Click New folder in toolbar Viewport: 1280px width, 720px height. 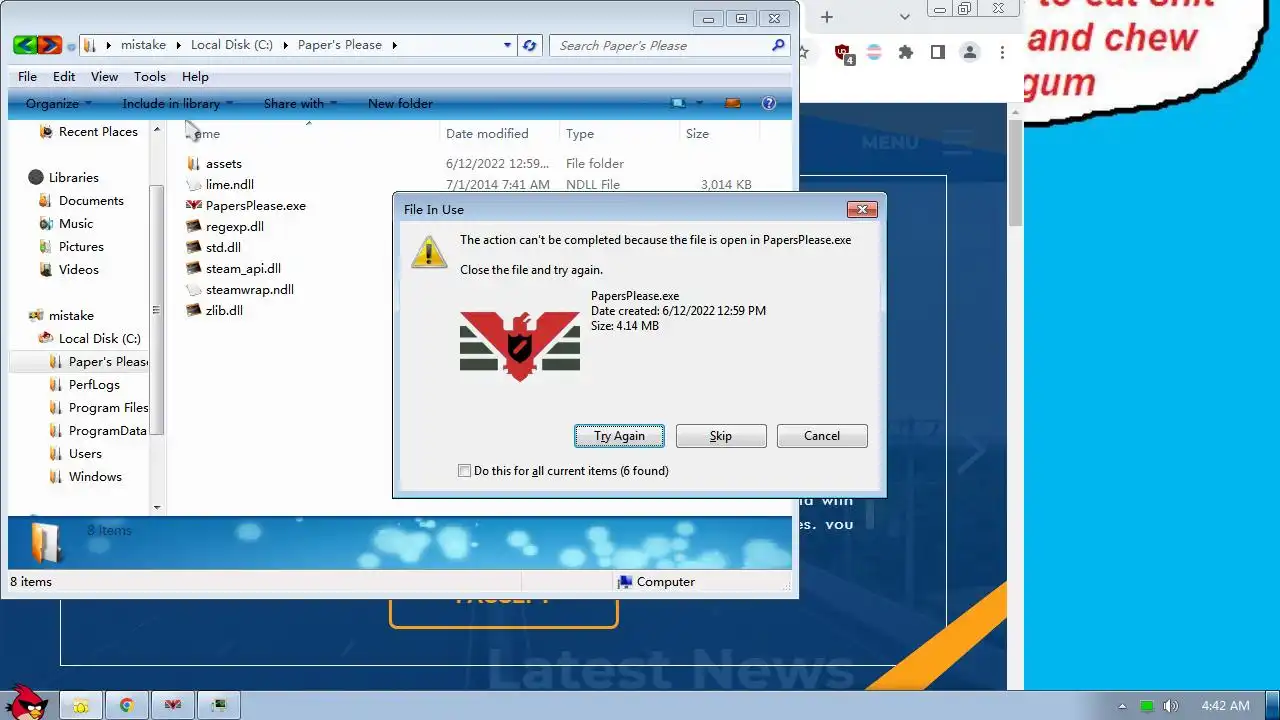pyautogui.click(x=400, y=103)
